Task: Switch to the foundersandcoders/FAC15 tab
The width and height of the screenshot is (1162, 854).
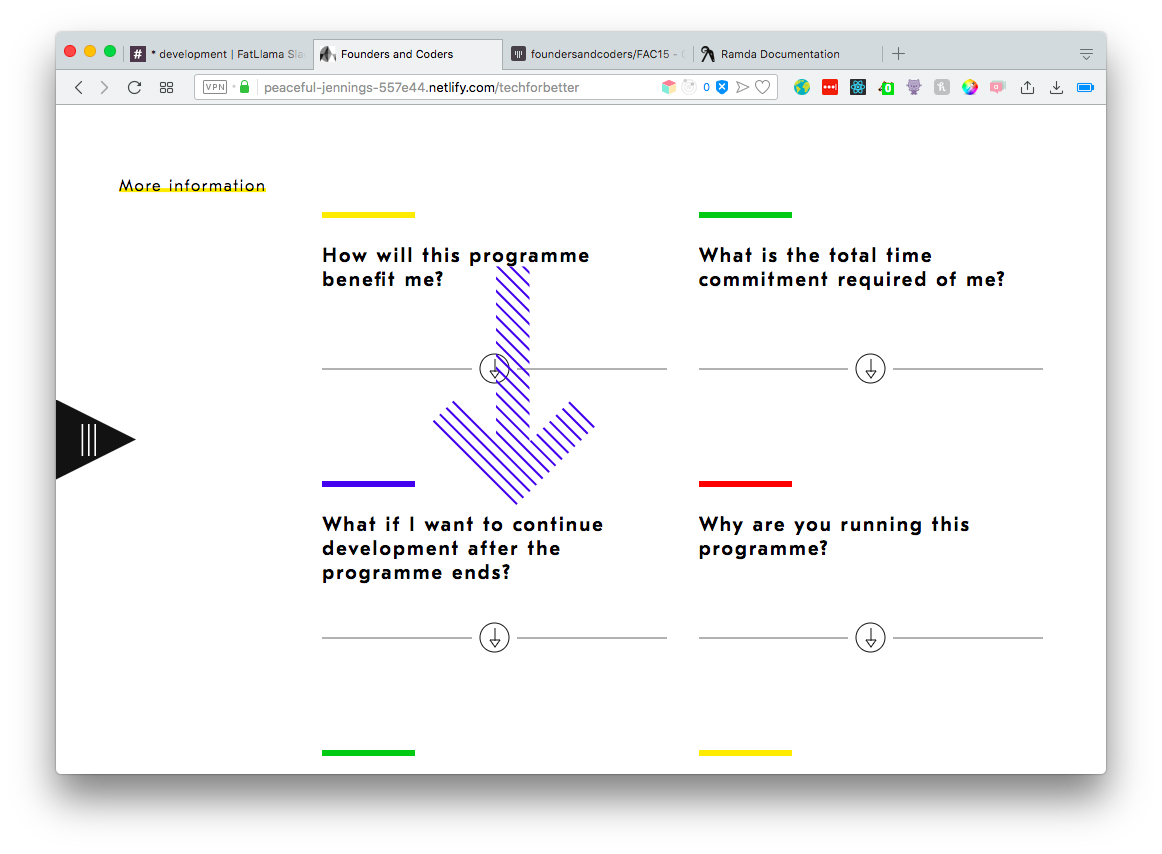Action: (599, 54)
